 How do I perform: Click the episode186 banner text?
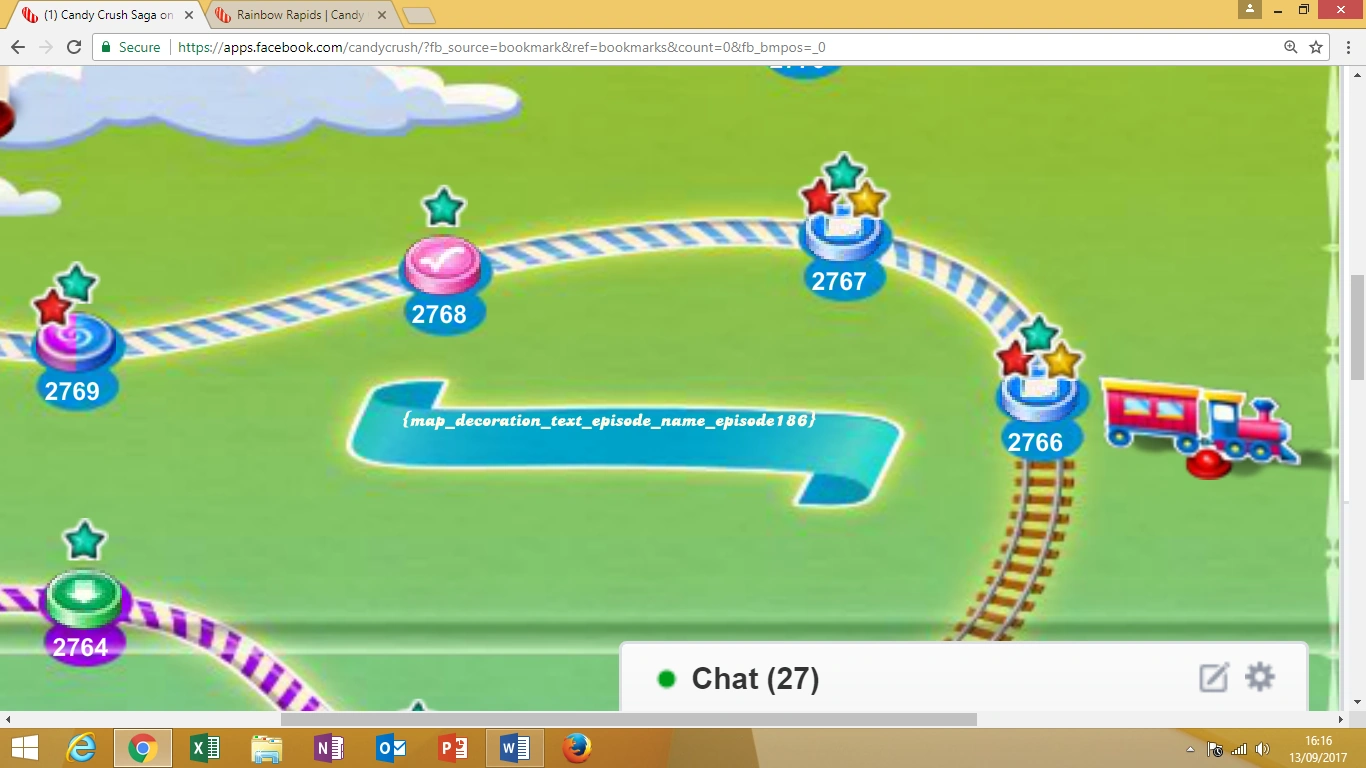pyautogui.click(x=609, y=420)
